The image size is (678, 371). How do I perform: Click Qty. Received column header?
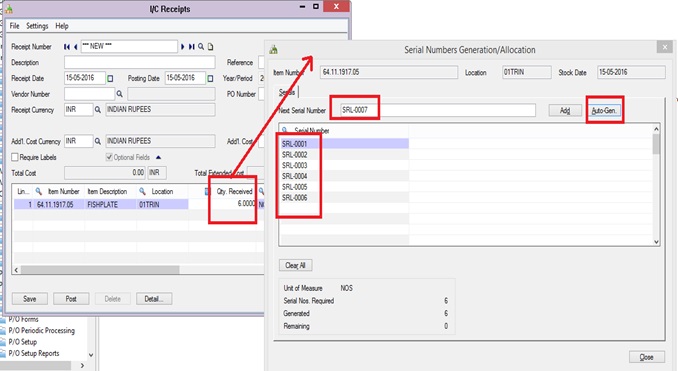click(234, 191)
